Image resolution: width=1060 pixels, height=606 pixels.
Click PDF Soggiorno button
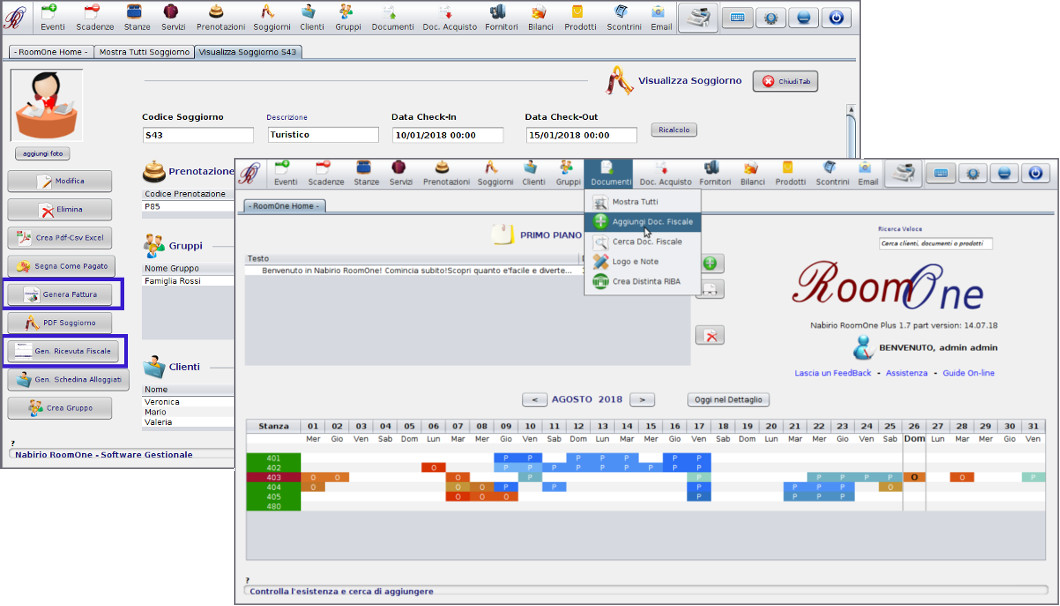59,323
